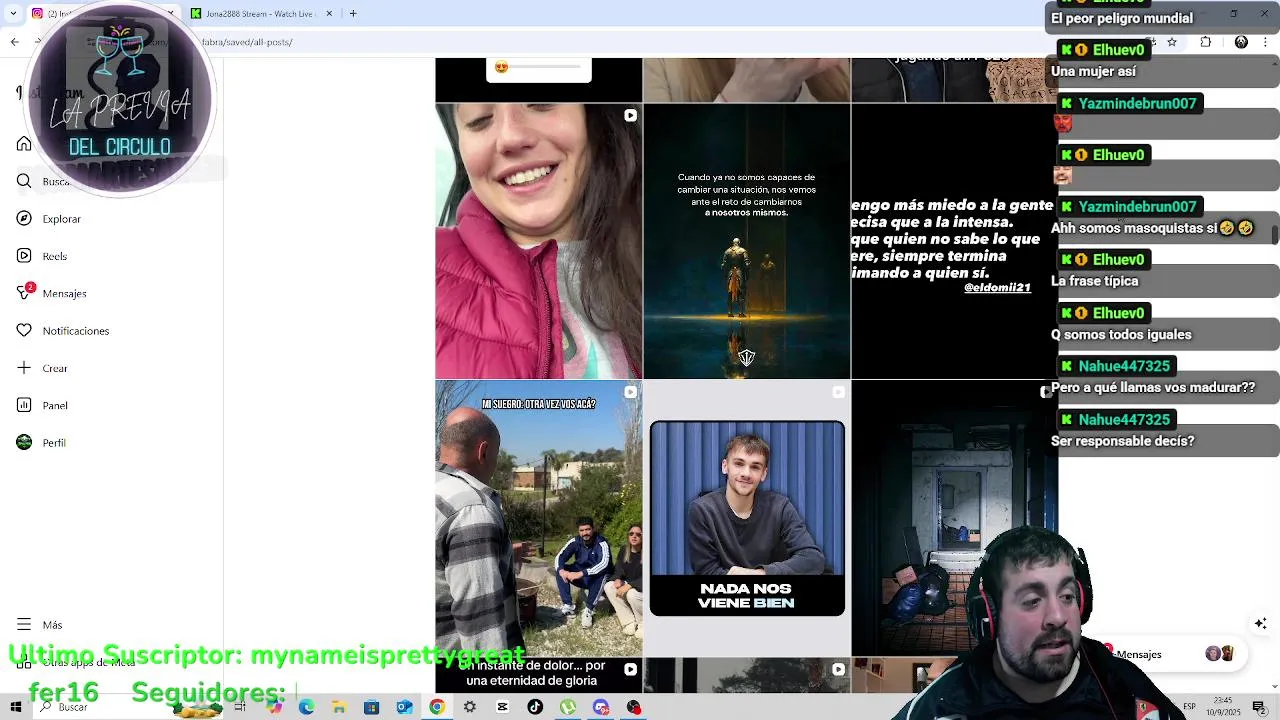1280x720 pixels.
Task: Switch to the Jona2888 Stream Kick tab
Action: (260, 14)
